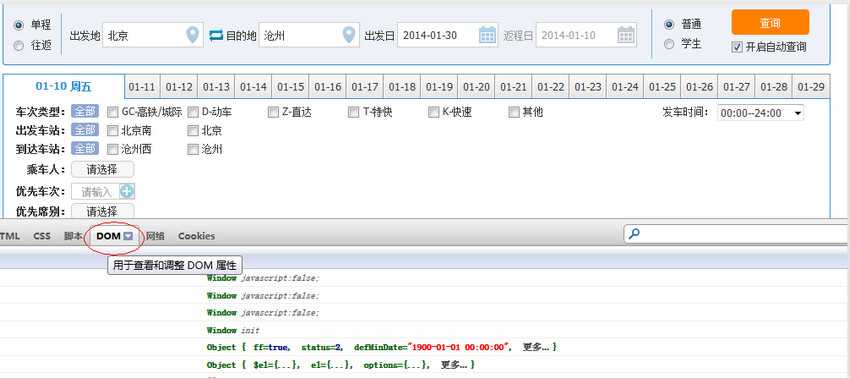
Task: Select the 01-20 date tab
Action: click(x=476, y=87)
